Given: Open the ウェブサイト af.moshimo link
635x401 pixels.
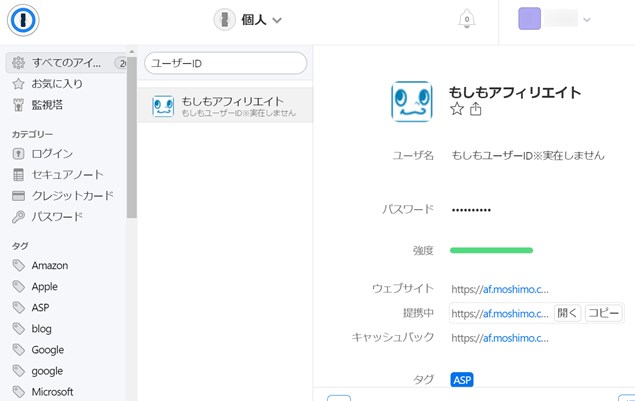Looking at the screenshot, I should (500, 289).
